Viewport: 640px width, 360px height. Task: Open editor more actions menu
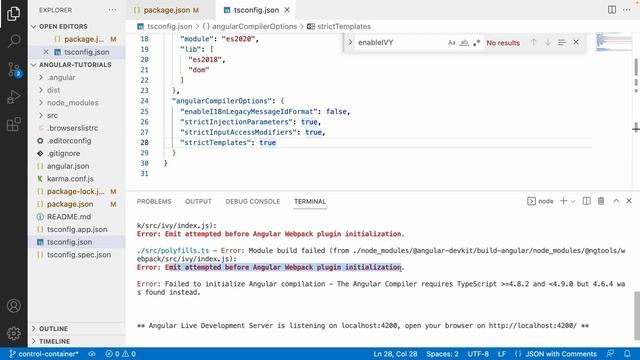[627, 10]
